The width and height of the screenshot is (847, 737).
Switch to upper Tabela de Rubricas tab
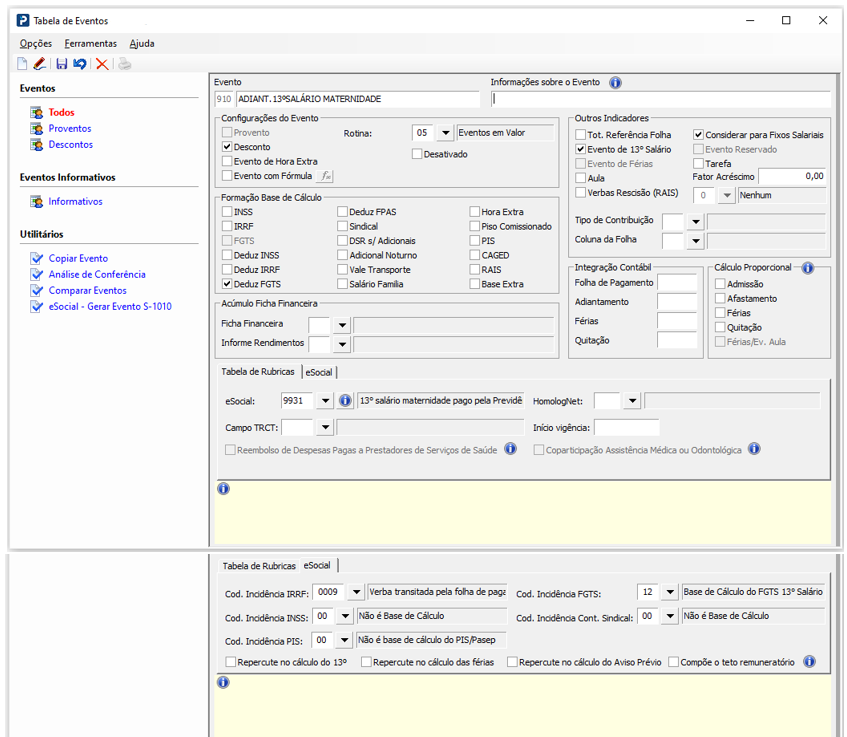258,372
